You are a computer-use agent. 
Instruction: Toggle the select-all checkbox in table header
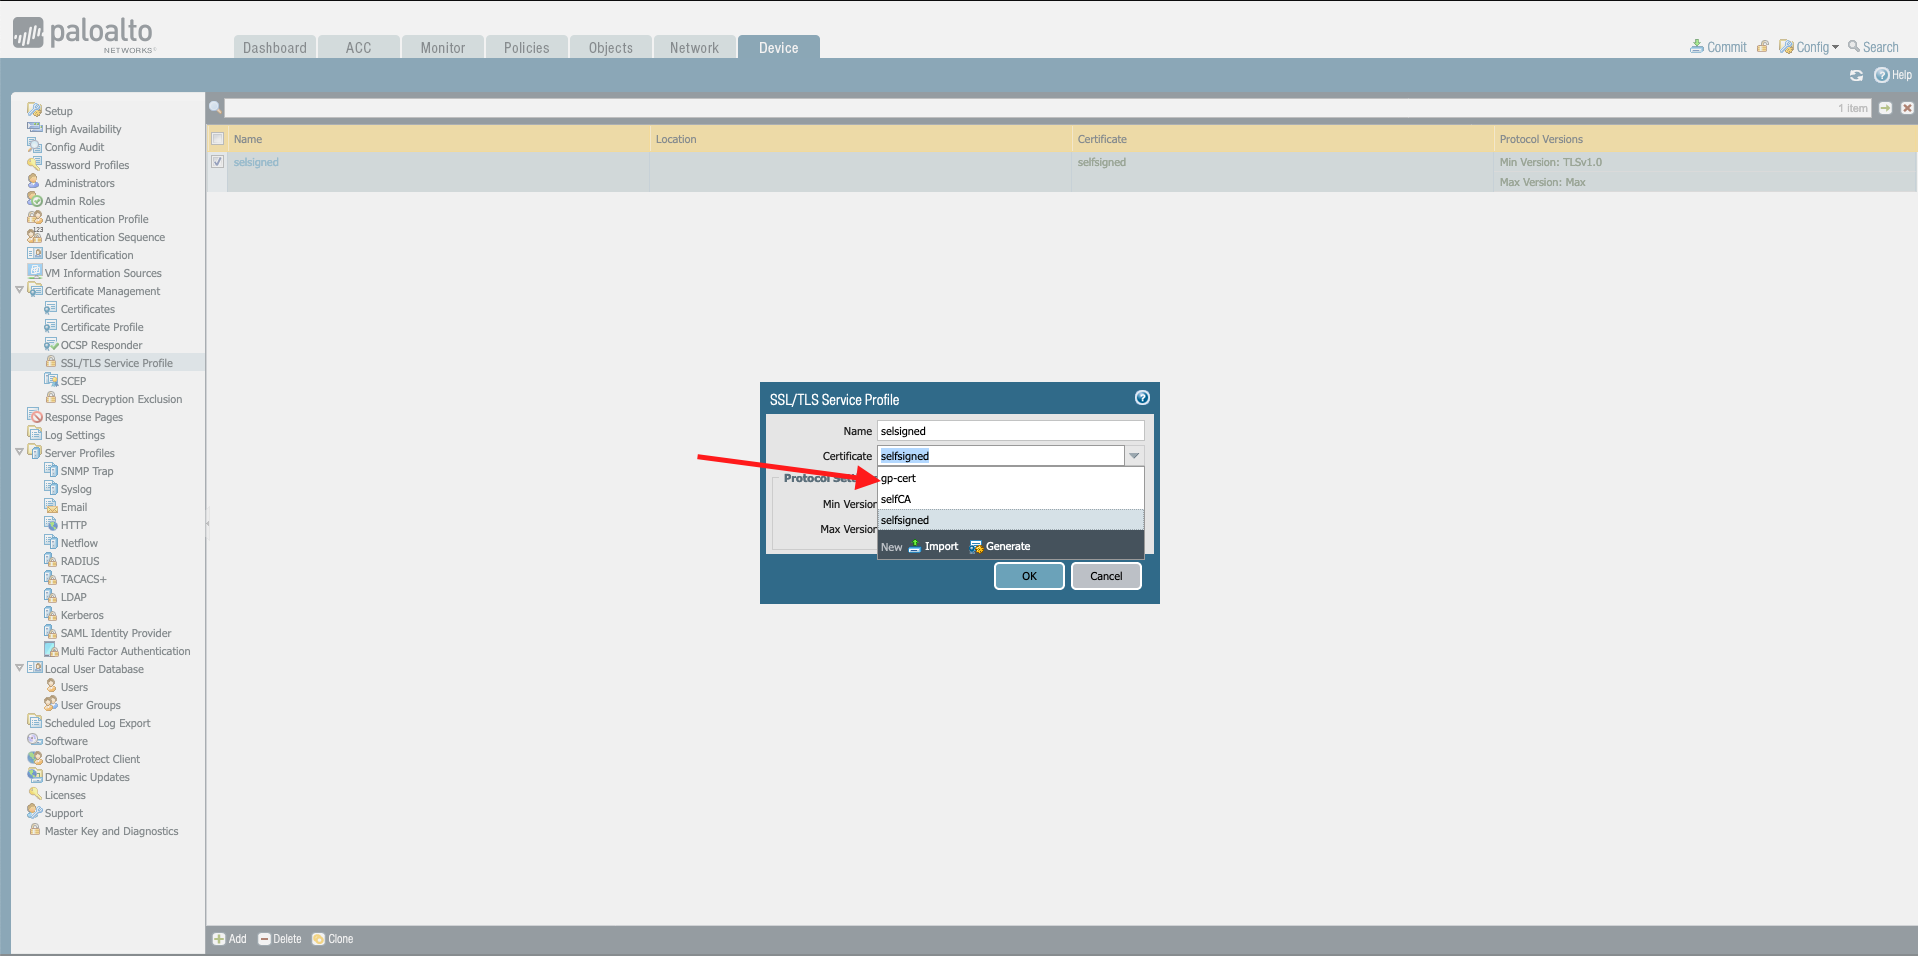coord(217,139)
